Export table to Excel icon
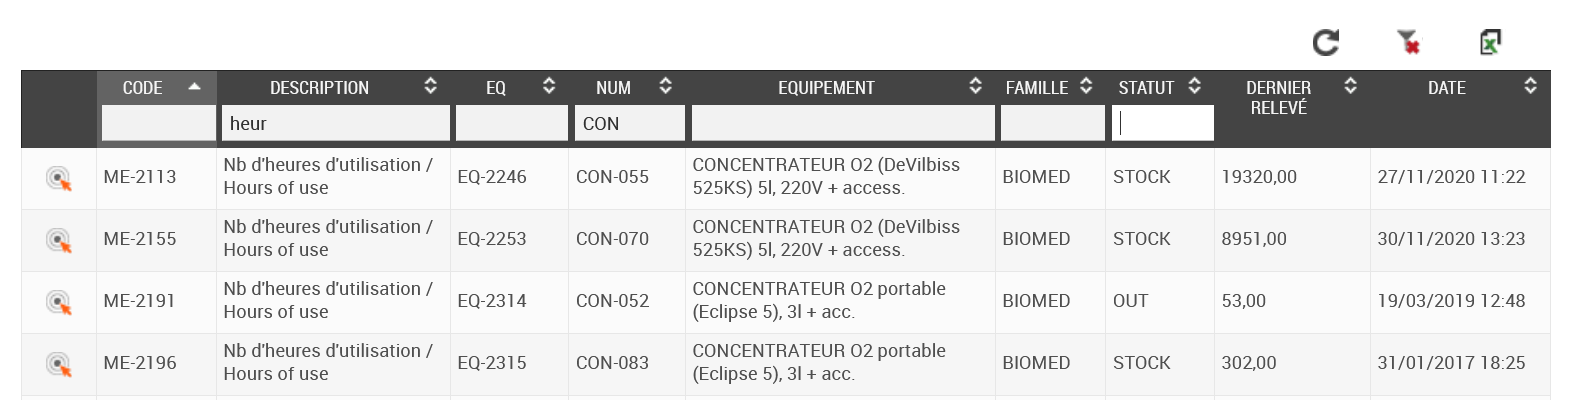1569x400 pixels. click(x=1490, y=42)
